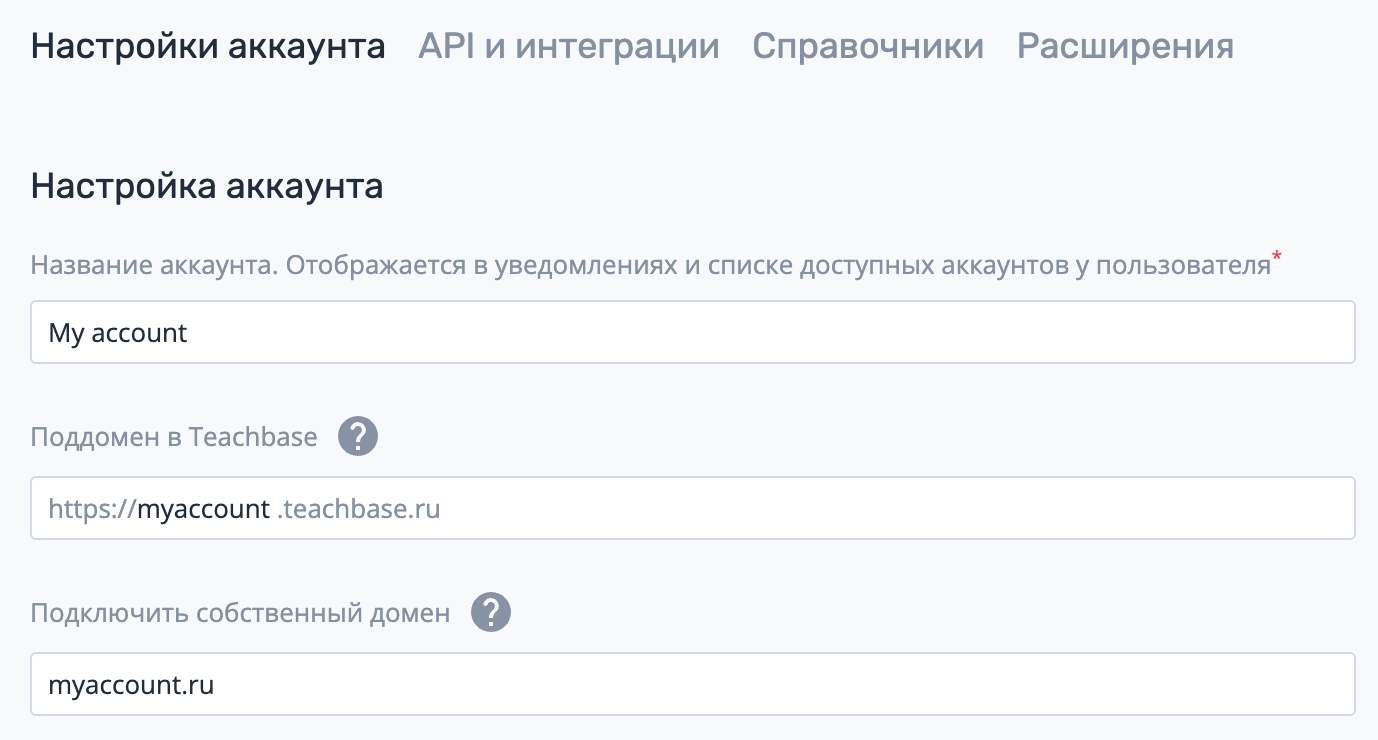Place cursor on myaccount subdomain value
The width and height of the screenshot is (1378, 740).
click(x=203, y=510)
